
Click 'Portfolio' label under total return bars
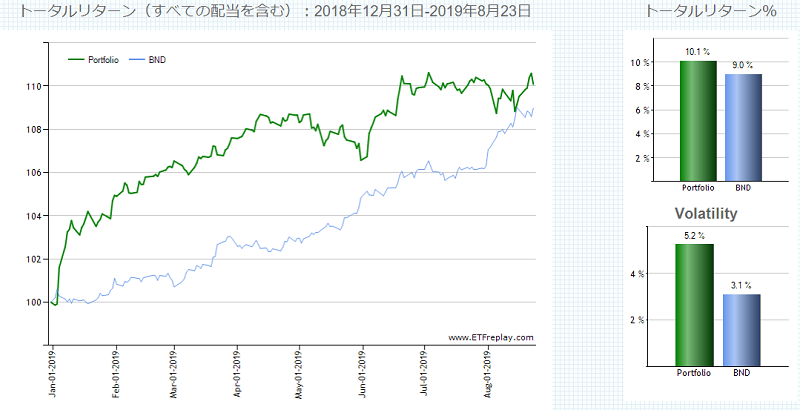pos(698,188)
